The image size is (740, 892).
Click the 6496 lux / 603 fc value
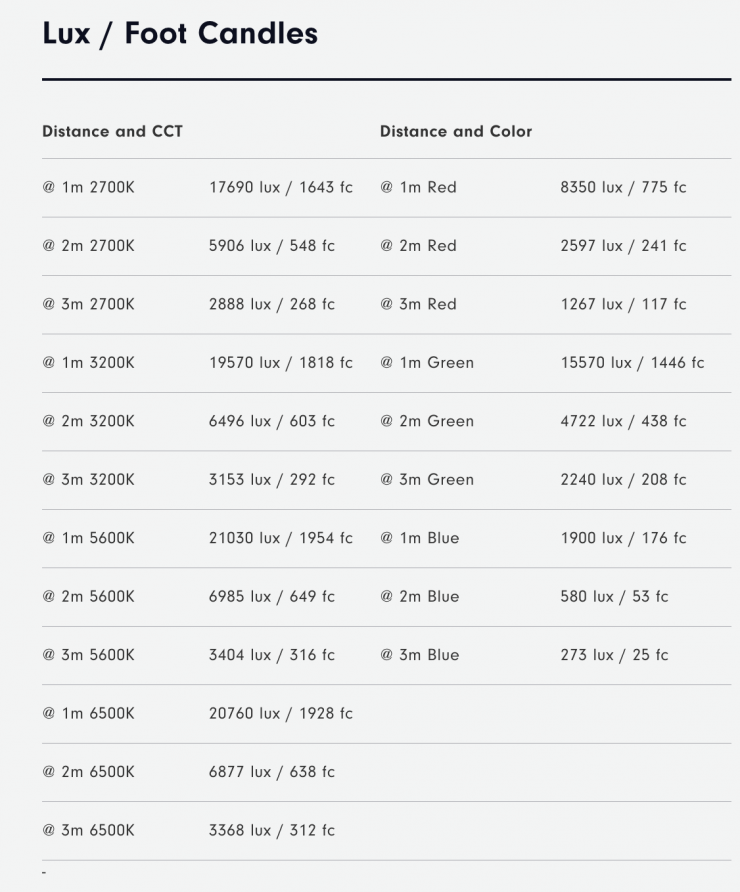[x=271, y=421]
